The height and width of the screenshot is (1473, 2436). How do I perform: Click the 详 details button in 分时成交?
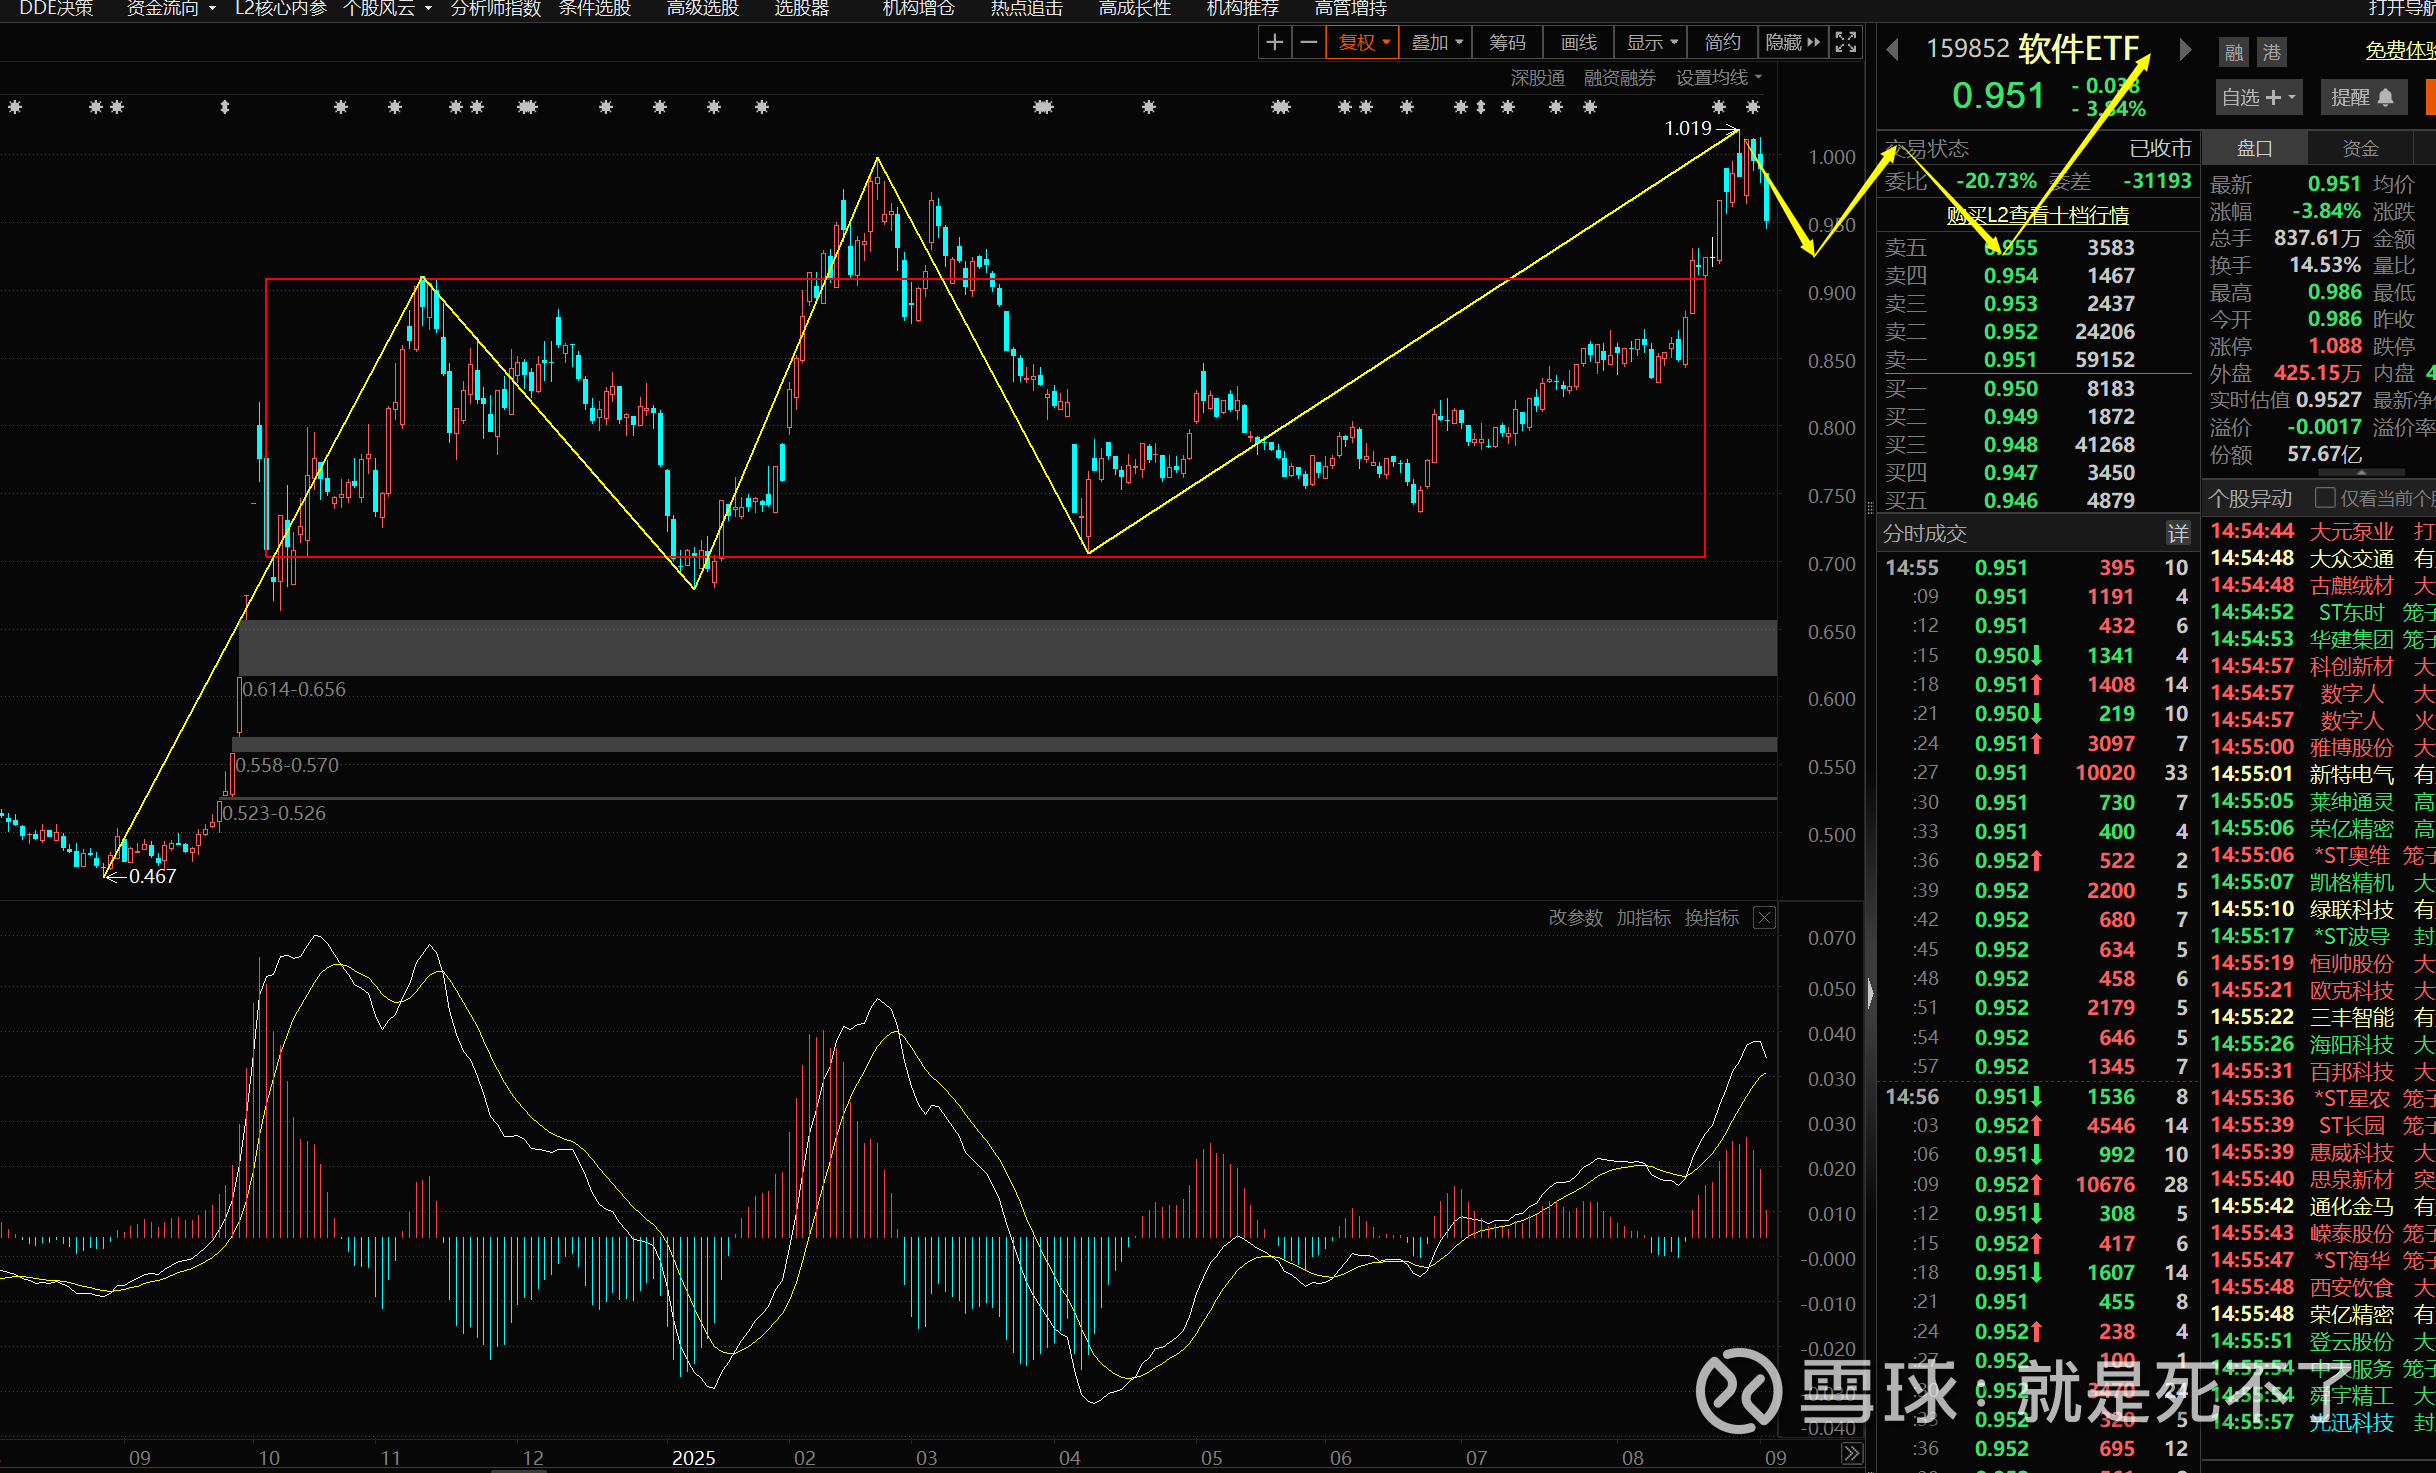point(2178,533)
